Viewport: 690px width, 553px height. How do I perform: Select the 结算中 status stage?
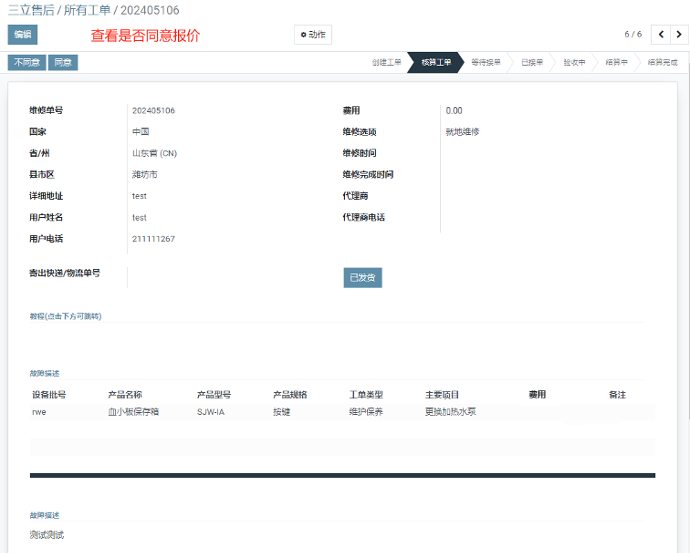coord(616,62)
